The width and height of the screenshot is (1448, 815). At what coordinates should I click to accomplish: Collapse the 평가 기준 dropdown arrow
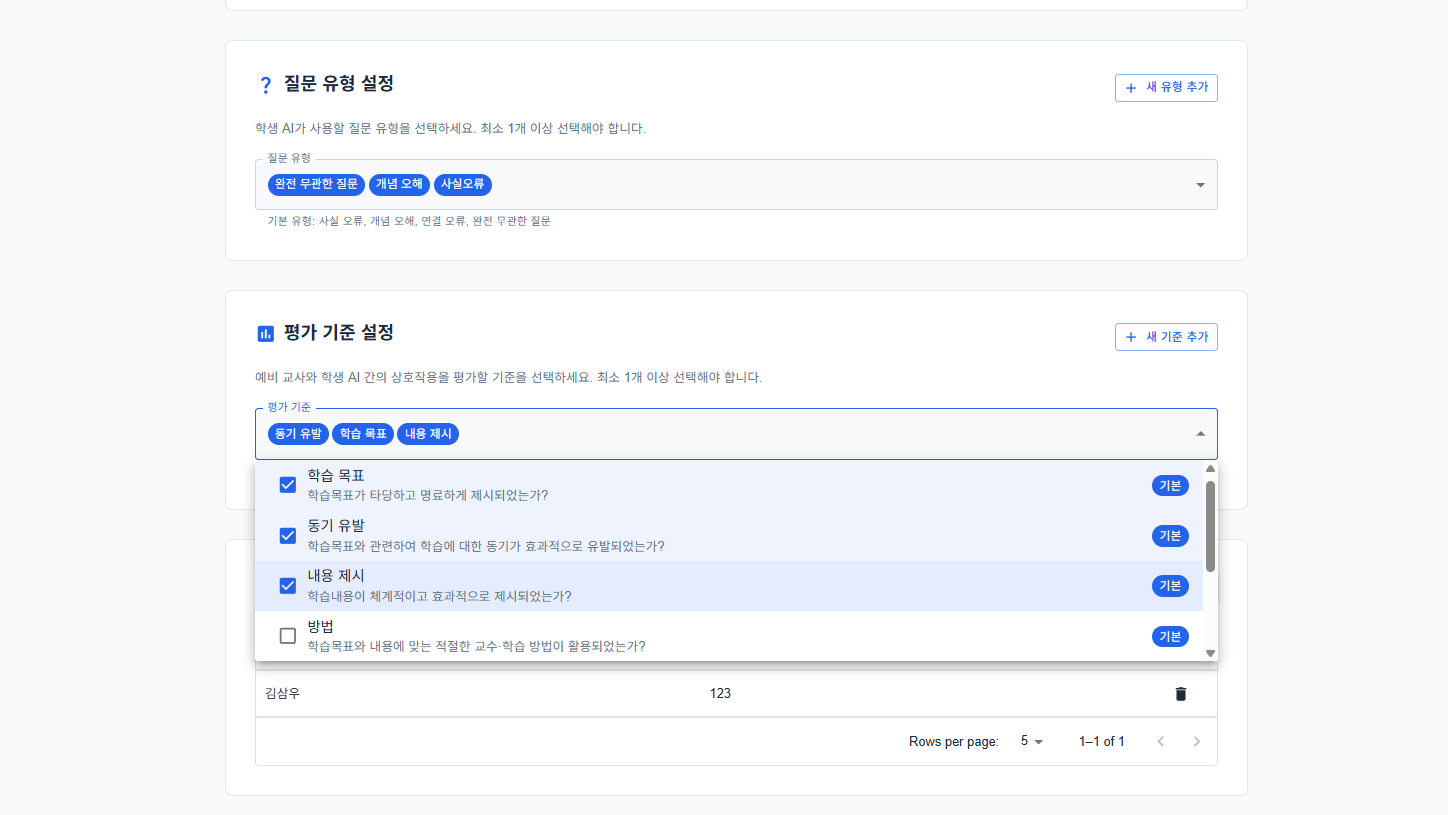(x=1200, y=434)
